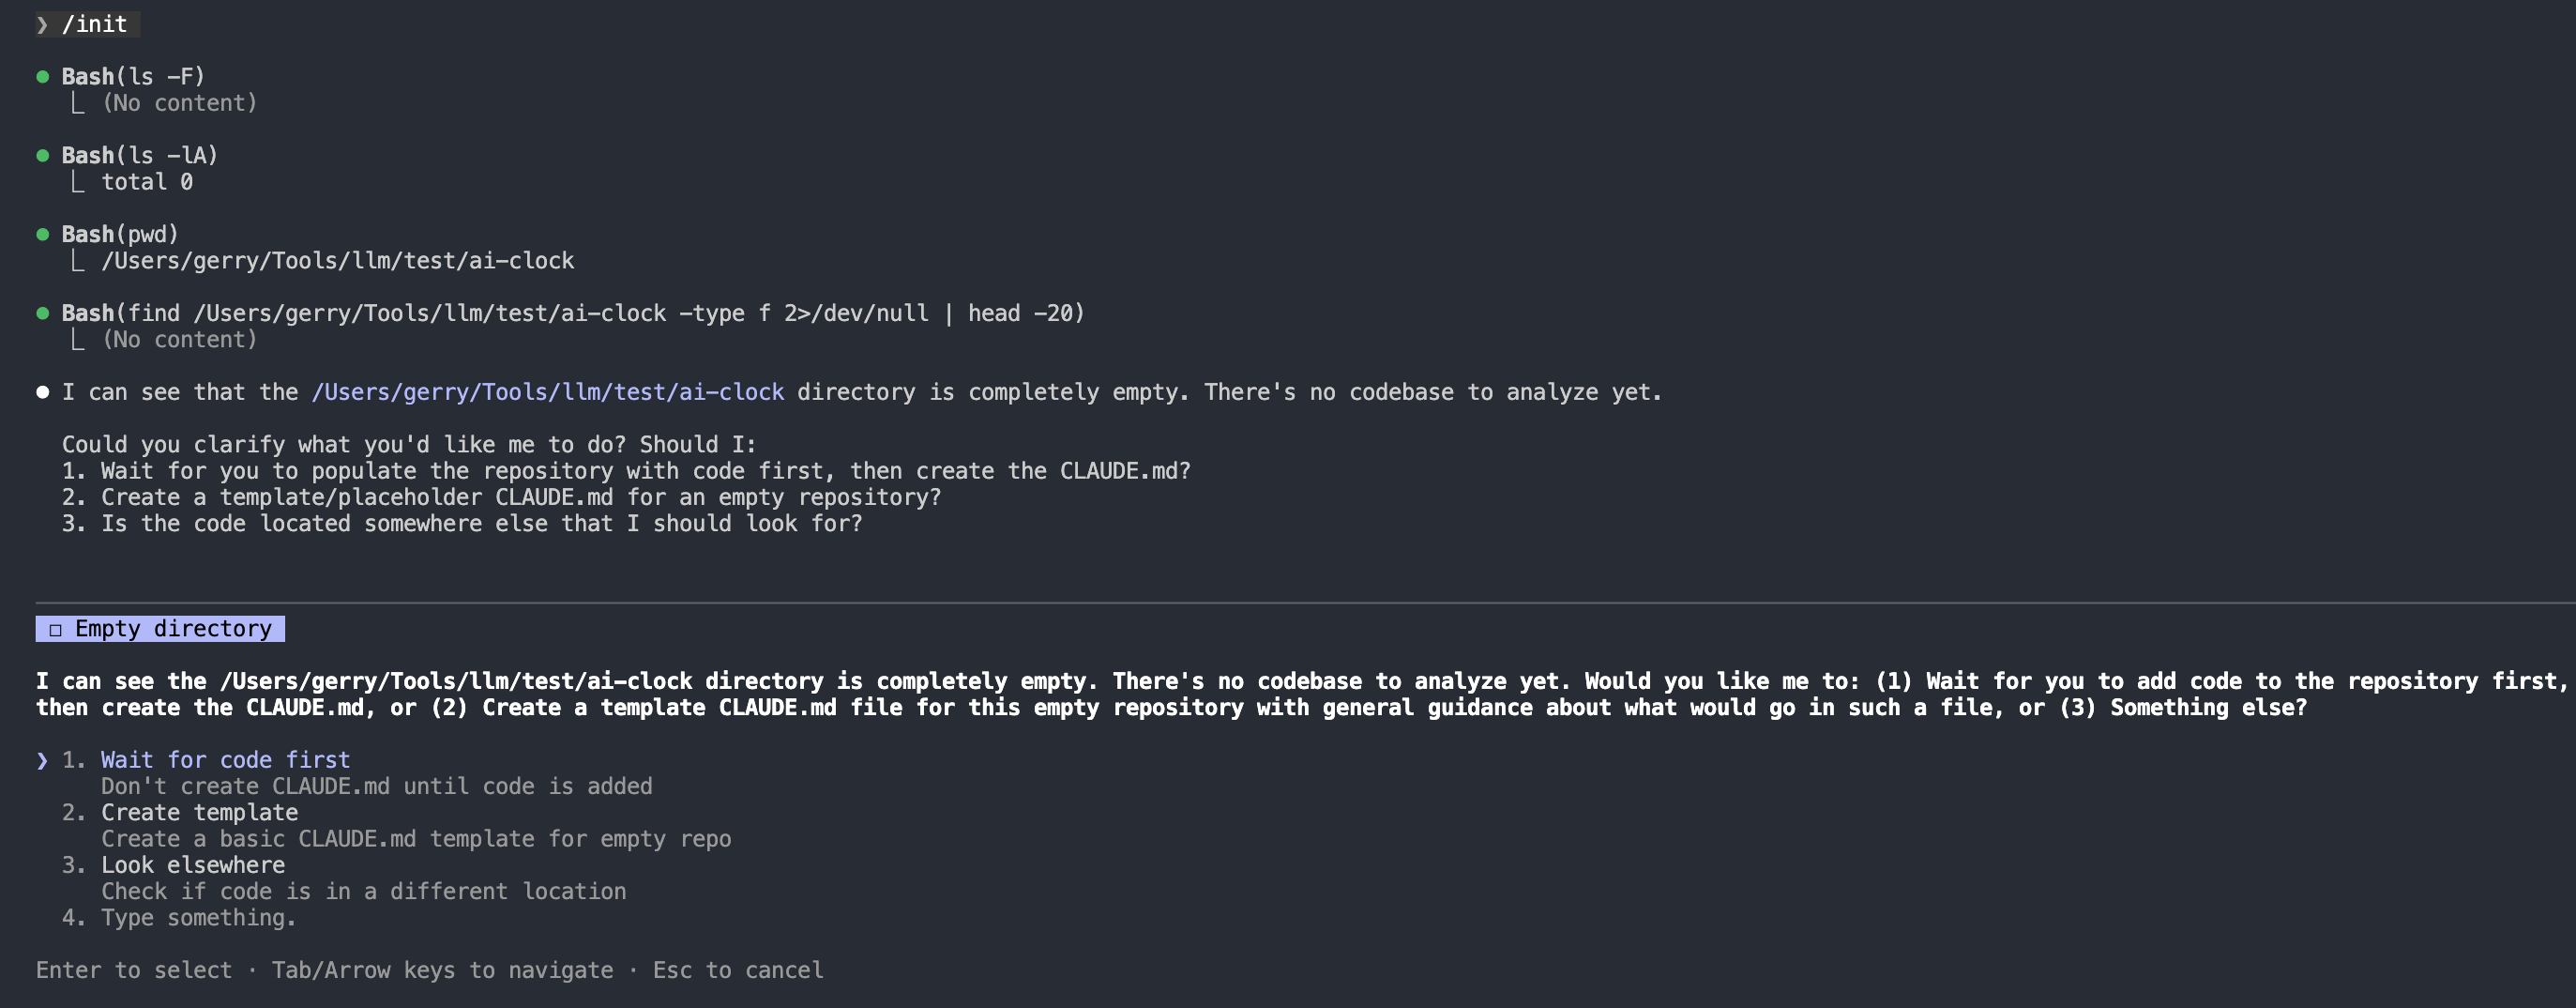Screen dimensions: 2576x1008
Task: Click the green status dot beside Bash(ls -F)
Action: coord(43,77)
